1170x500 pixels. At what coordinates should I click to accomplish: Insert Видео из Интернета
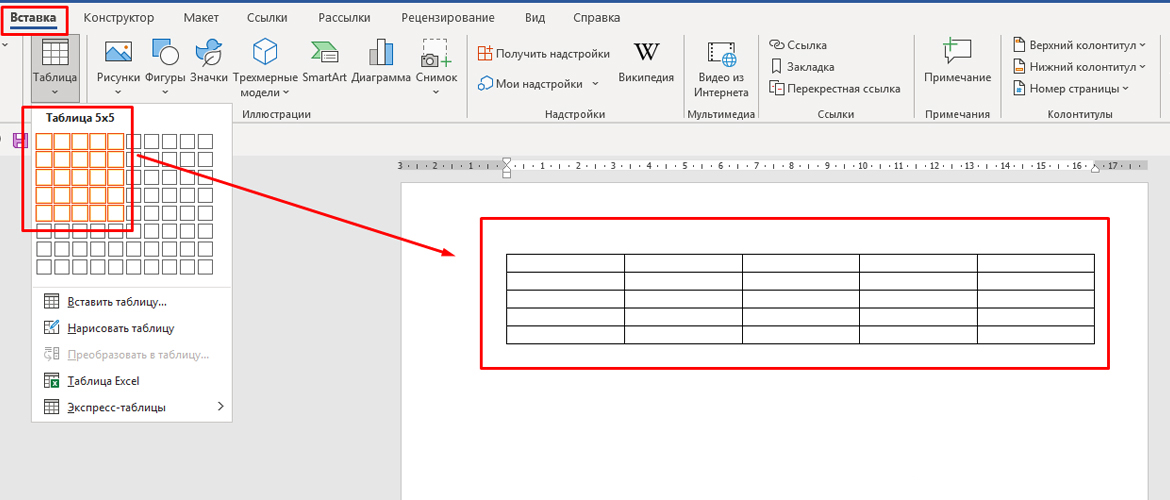721,57
